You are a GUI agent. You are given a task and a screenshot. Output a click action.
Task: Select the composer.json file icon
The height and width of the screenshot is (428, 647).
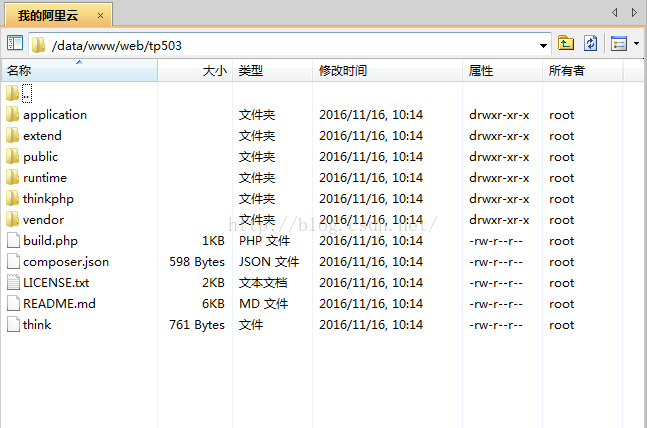tap(13, 262)
